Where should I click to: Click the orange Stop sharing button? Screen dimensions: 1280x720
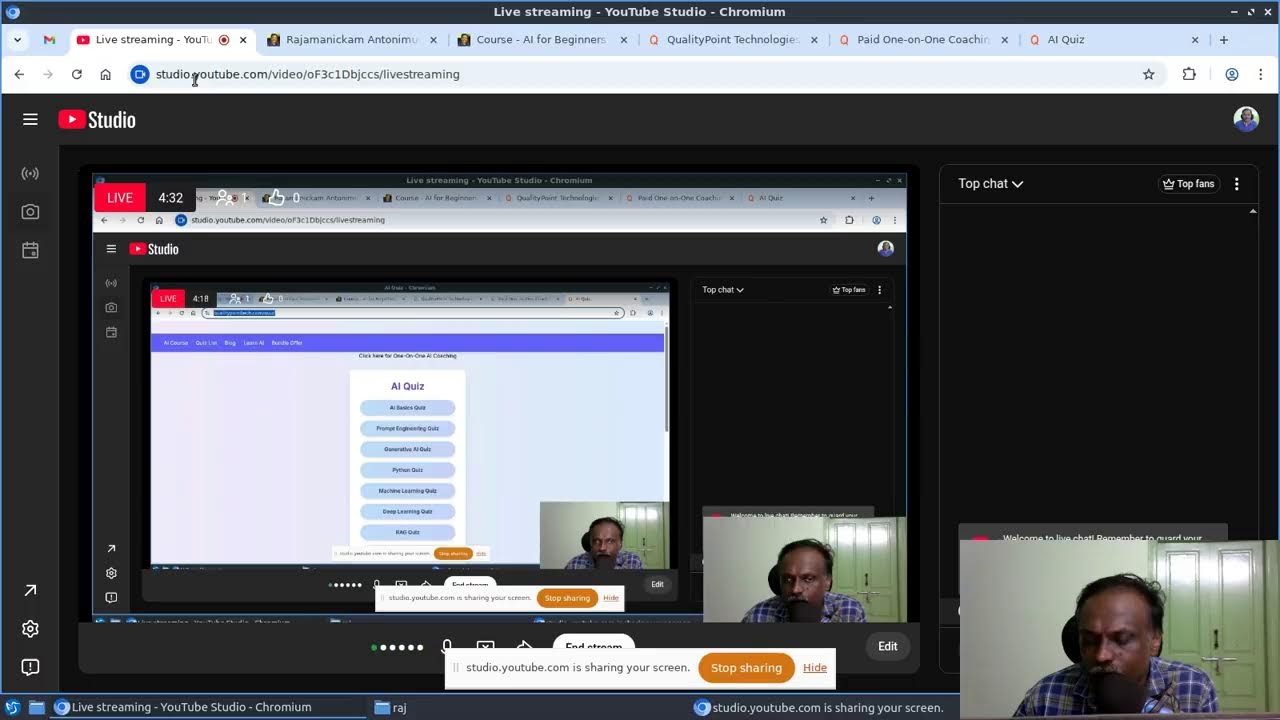tap(746, 668)
